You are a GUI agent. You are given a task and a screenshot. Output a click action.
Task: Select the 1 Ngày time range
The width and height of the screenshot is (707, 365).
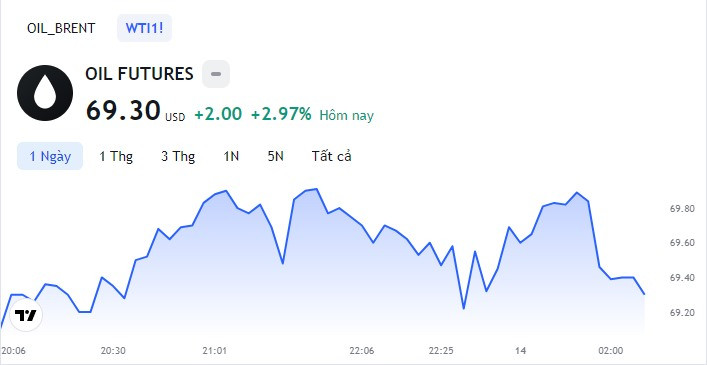[50, 156]
